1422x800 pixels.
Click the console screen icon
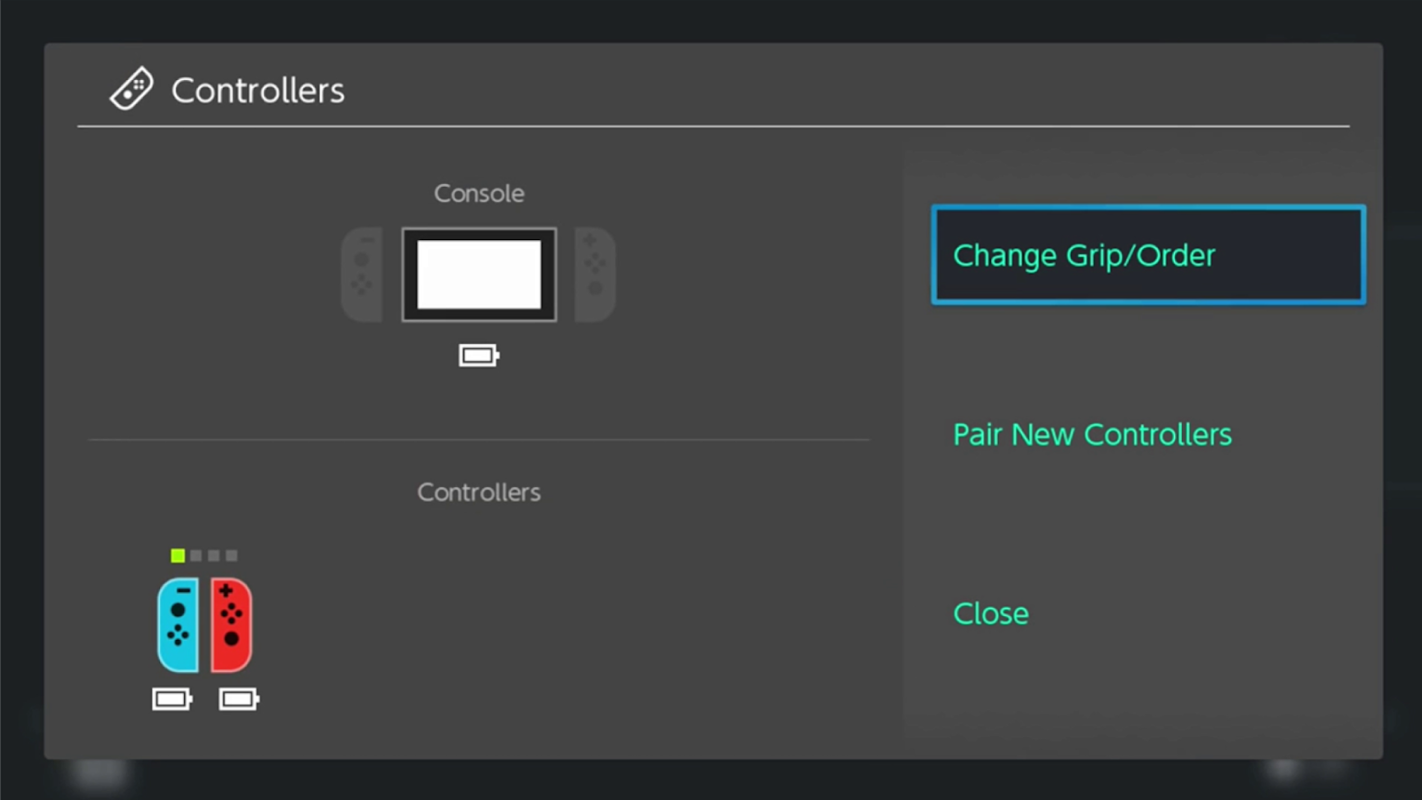pos(479,275)
